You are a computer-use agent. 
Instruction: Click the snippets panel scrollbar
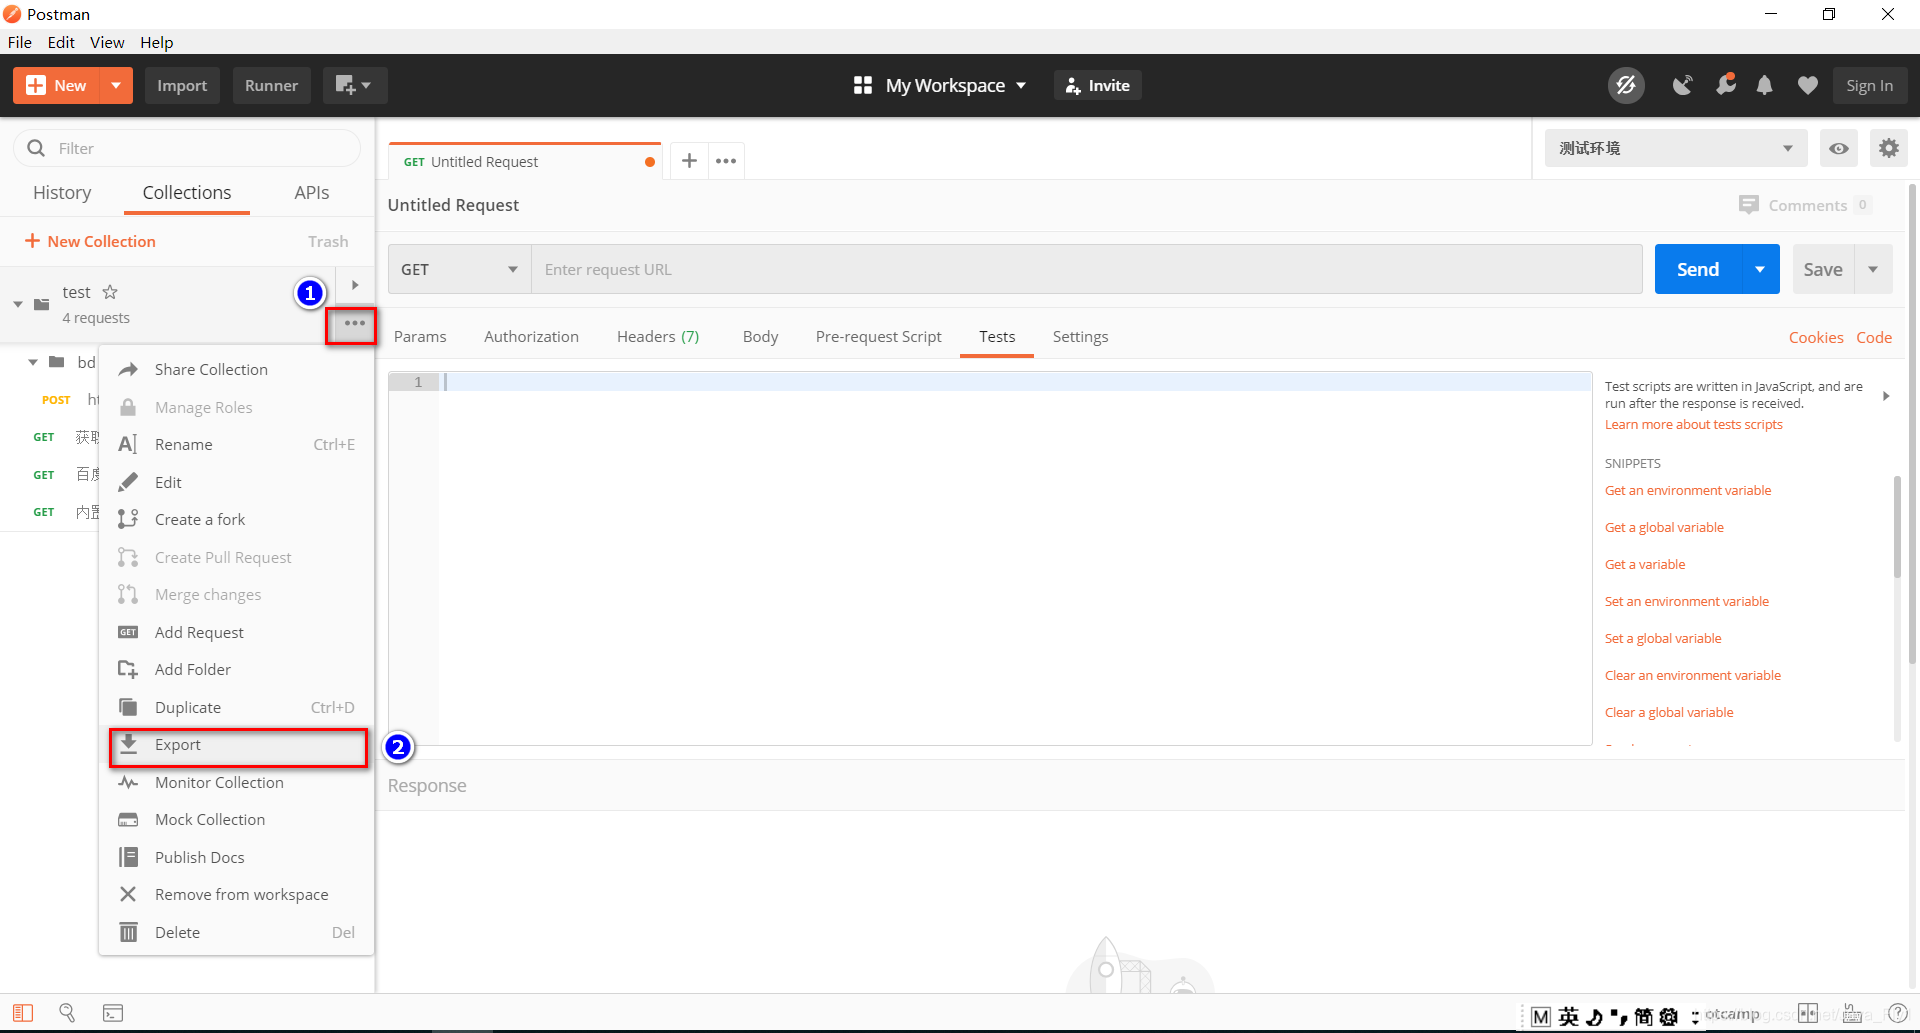point(1897,527)
